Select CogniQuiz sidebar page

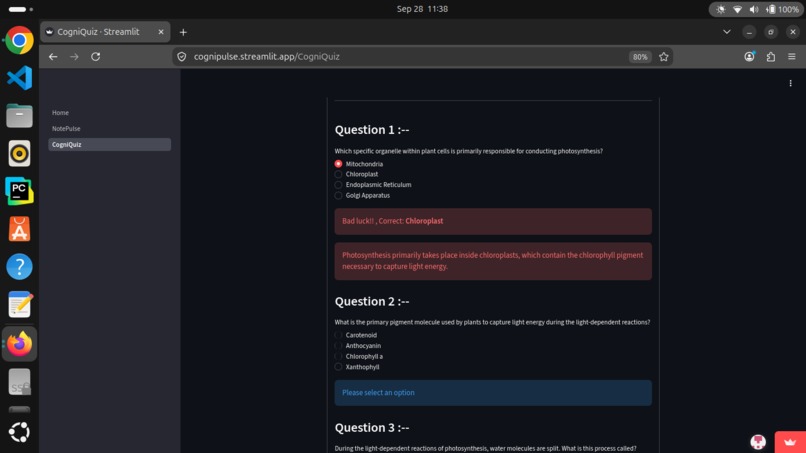[x=109, y=144]
